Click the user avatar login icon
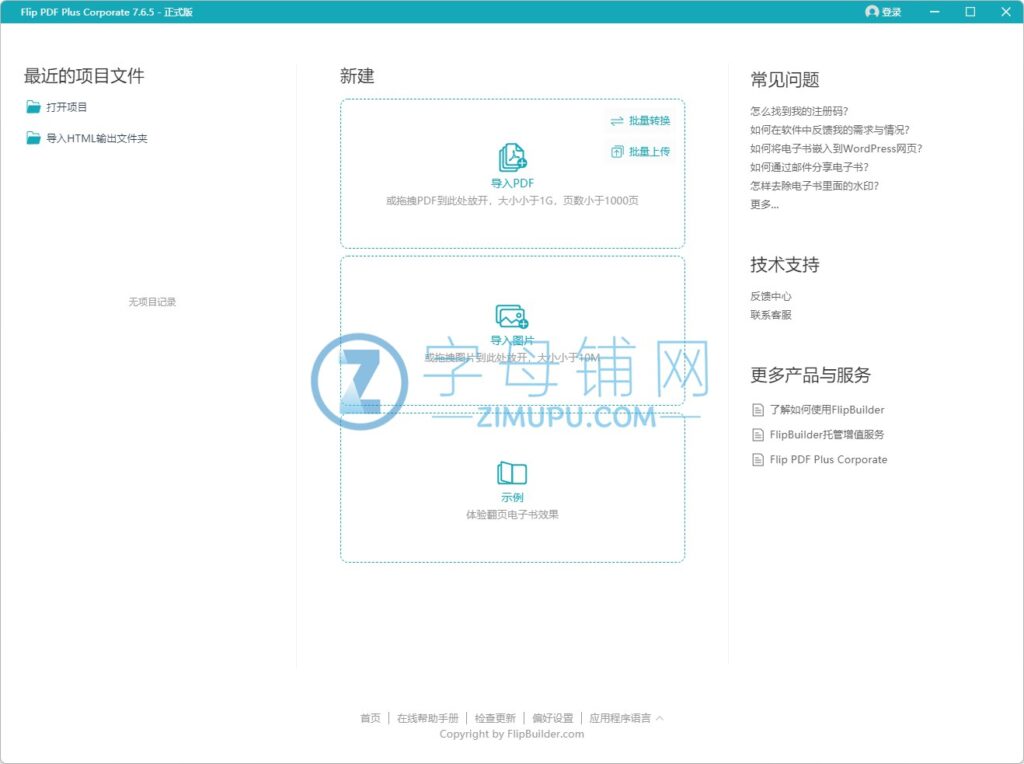This screenshot has width=1024, height=764. tap(872, 12)
